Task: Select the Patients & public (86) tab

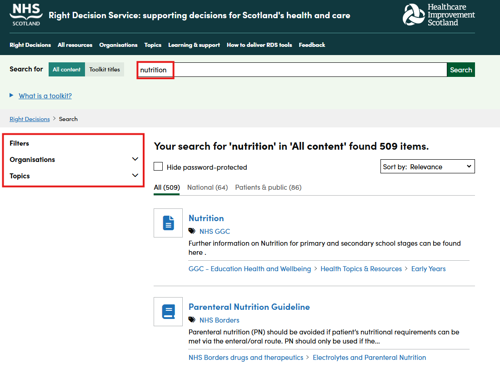Action: click(x=268, y=187)
